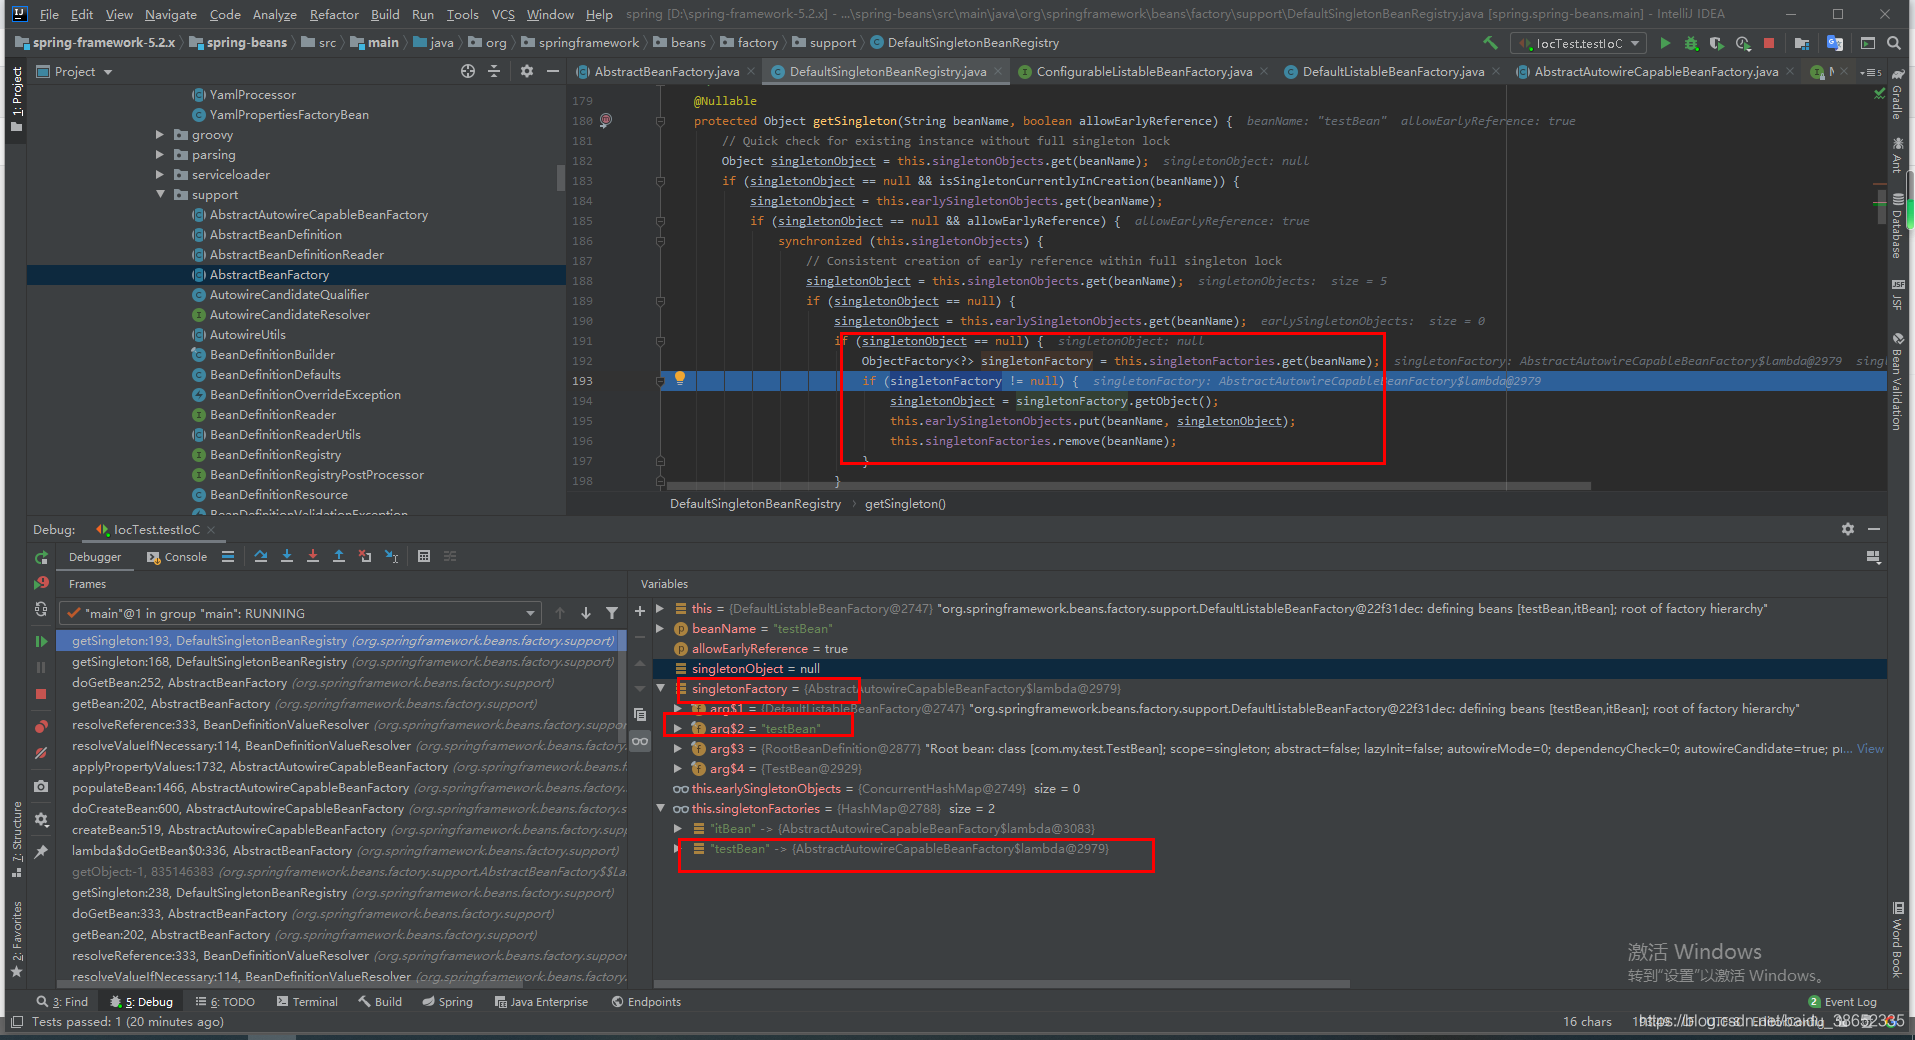Image resolution: width=1915 pixels, height=1040 pixels.
Task: Open Search Everywhere with the magnifier icon
Action: (1894, 43)
